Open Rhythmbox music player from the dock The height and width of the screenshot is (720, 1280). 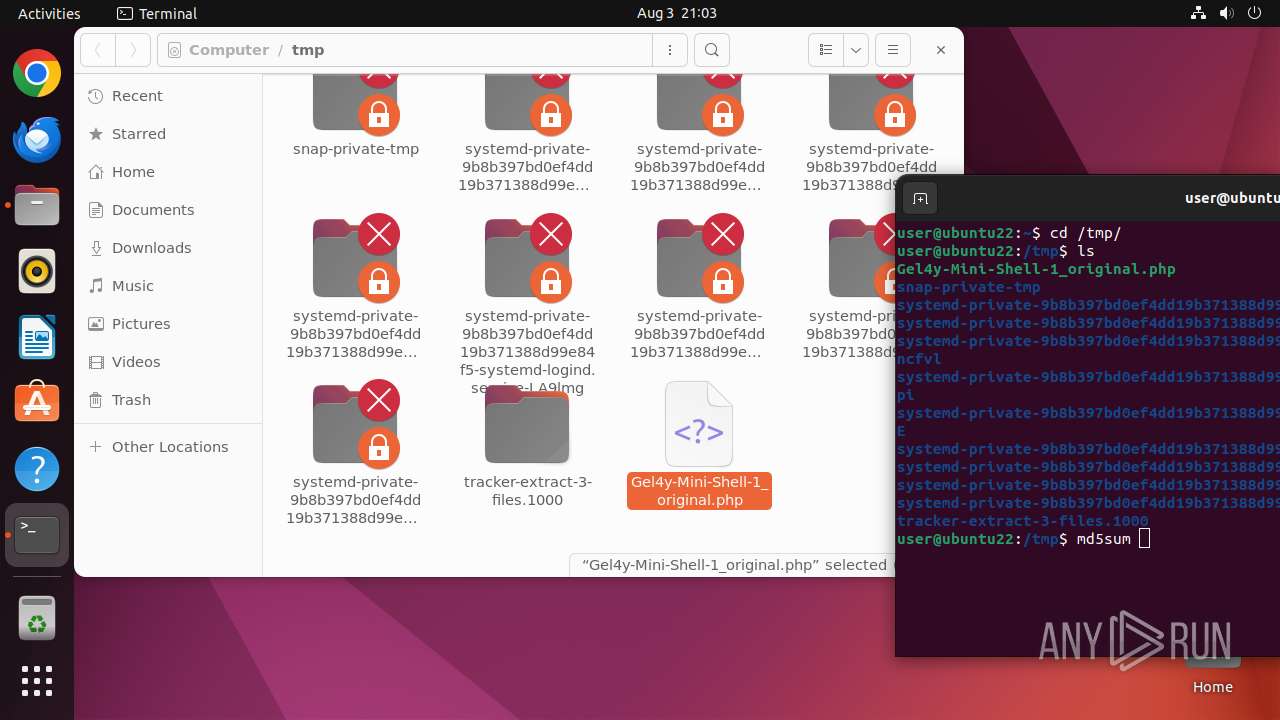pos(37,271)
